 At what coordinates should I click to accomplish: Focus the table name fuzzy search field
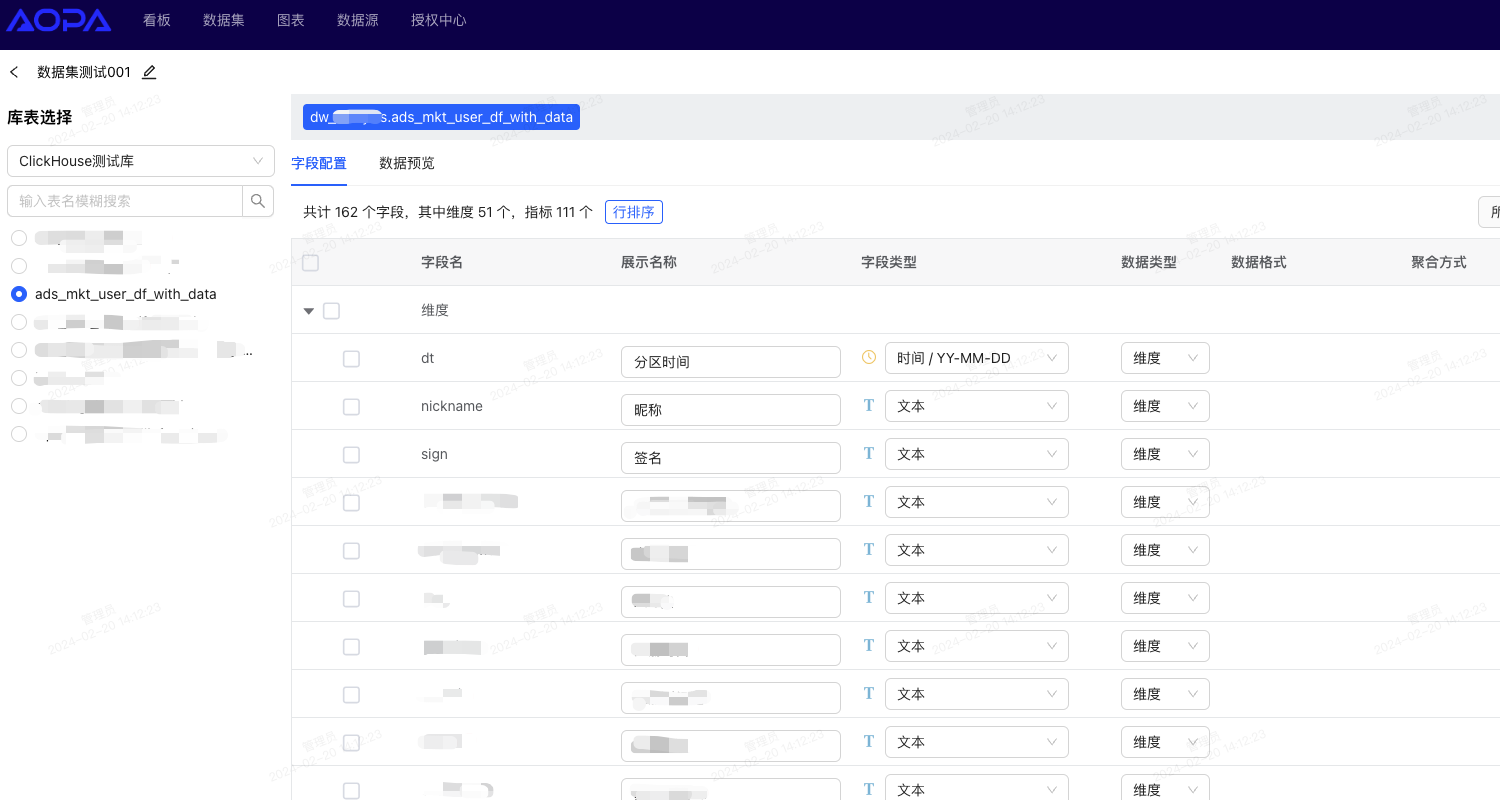point(125,201)
